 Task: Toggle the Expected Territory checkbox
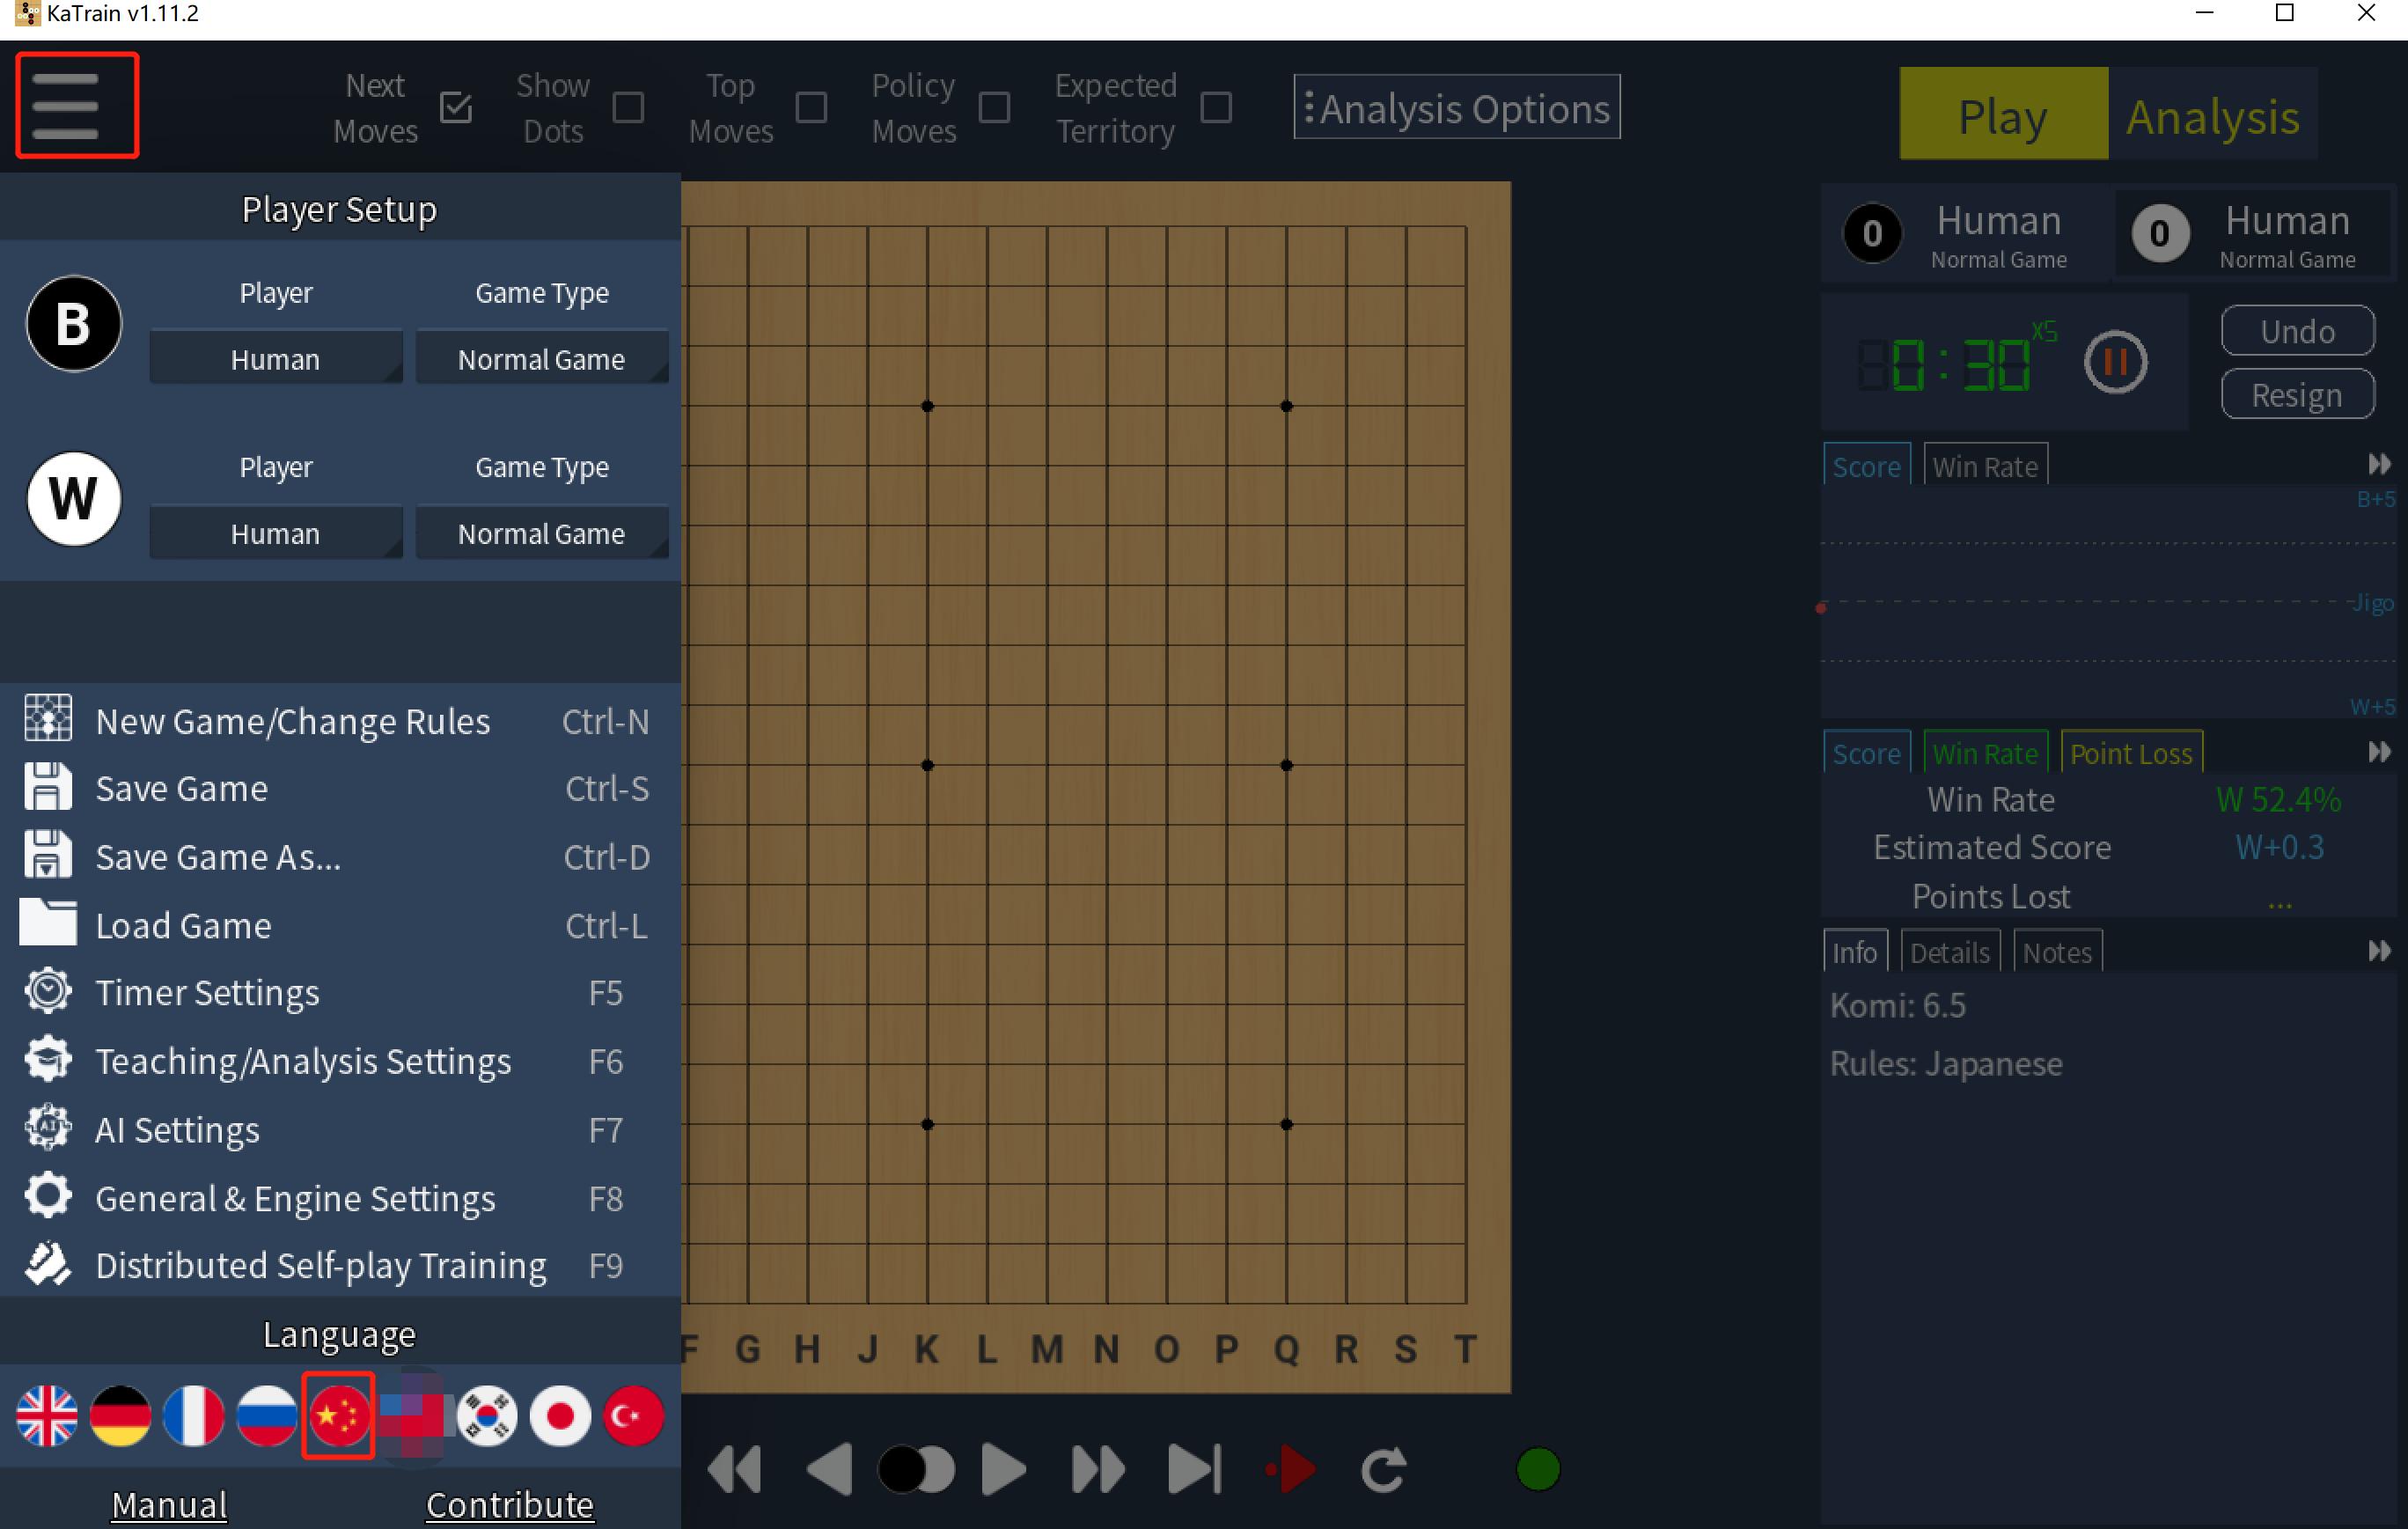[1215, 107]
